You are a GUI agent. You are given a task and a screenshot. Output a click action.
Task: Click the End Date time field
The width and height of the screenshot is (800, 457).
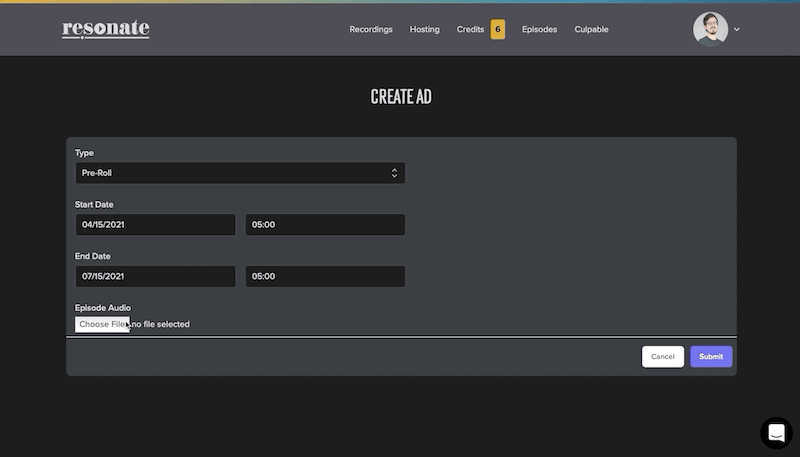click(325, 276)
